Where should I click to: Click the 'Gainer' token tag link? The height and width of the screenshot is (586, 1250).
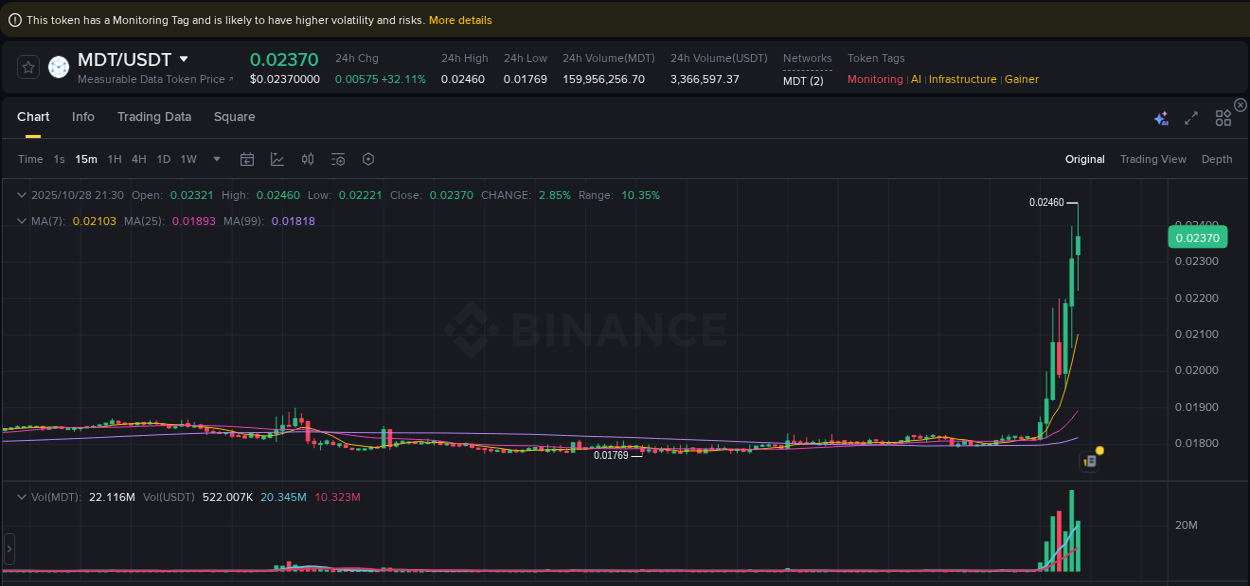coord(1021,79)
